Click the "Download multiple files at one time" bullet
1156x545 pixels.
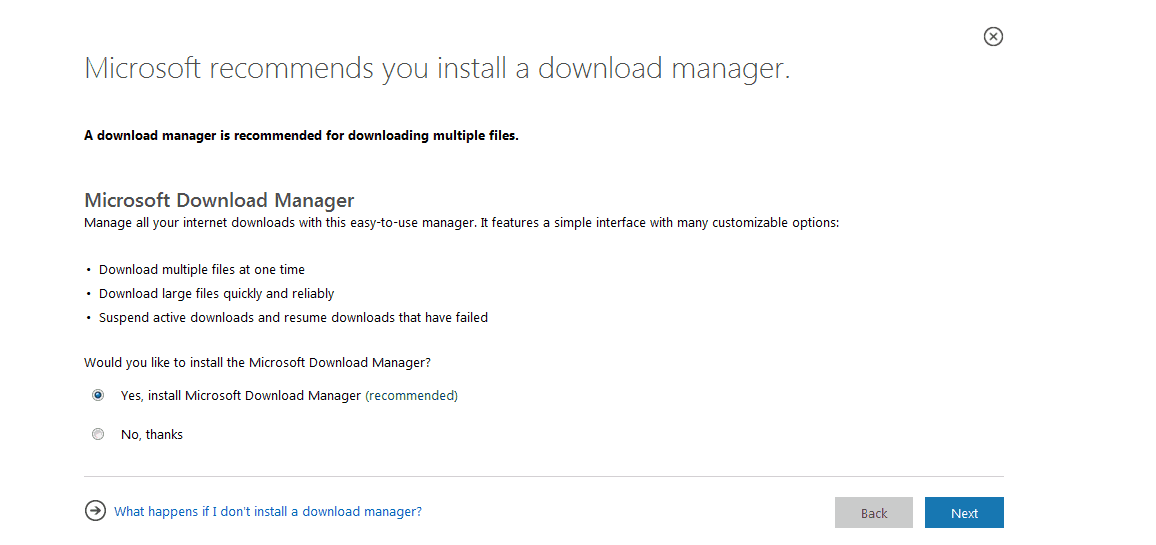point(202,269)
